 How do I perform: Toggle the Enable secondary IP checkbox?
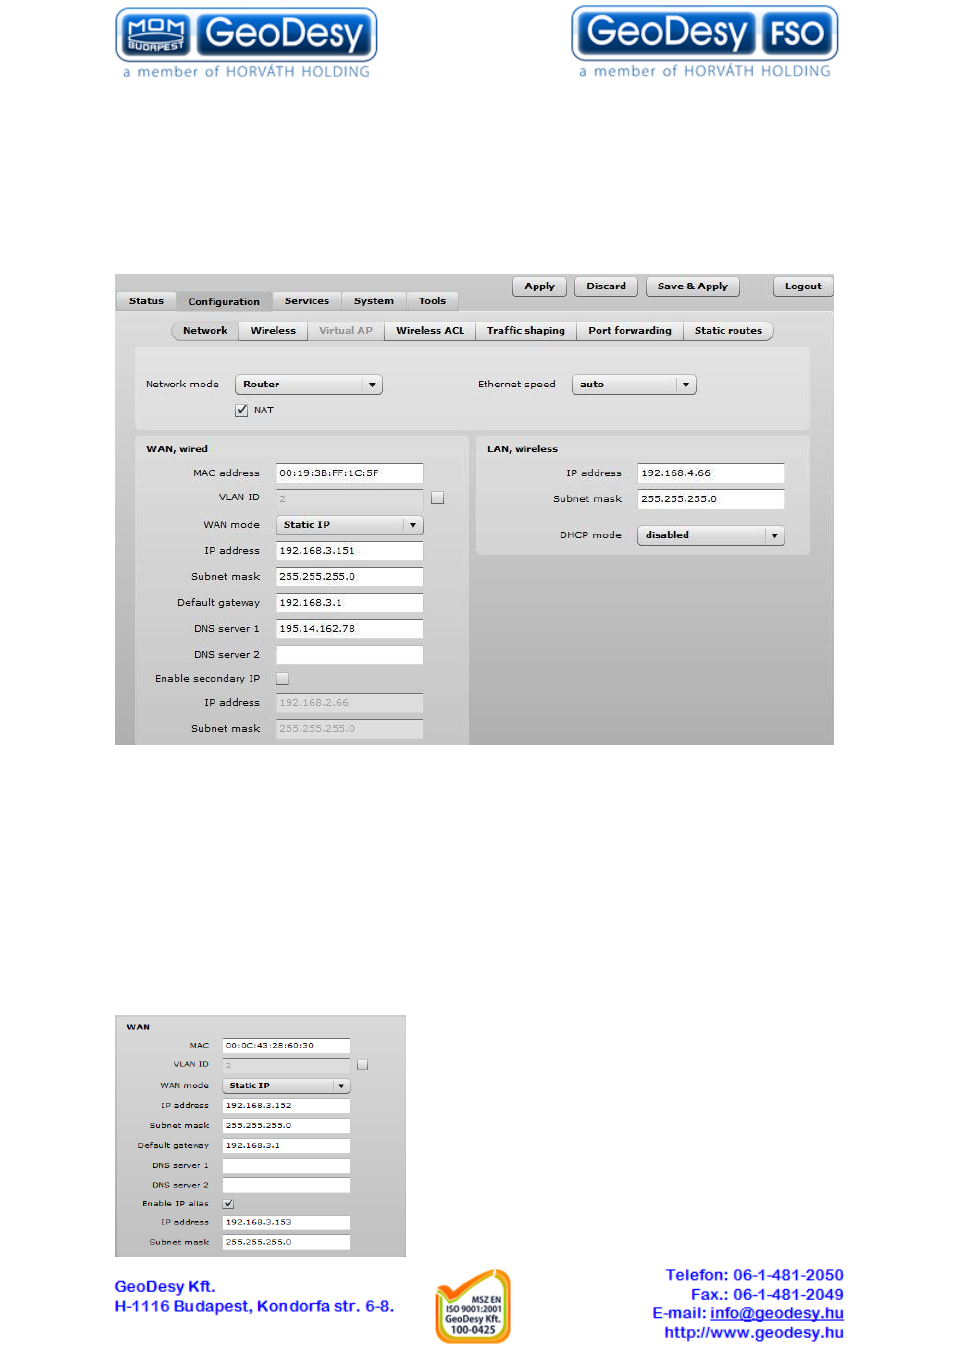click(x=282, y=679)
